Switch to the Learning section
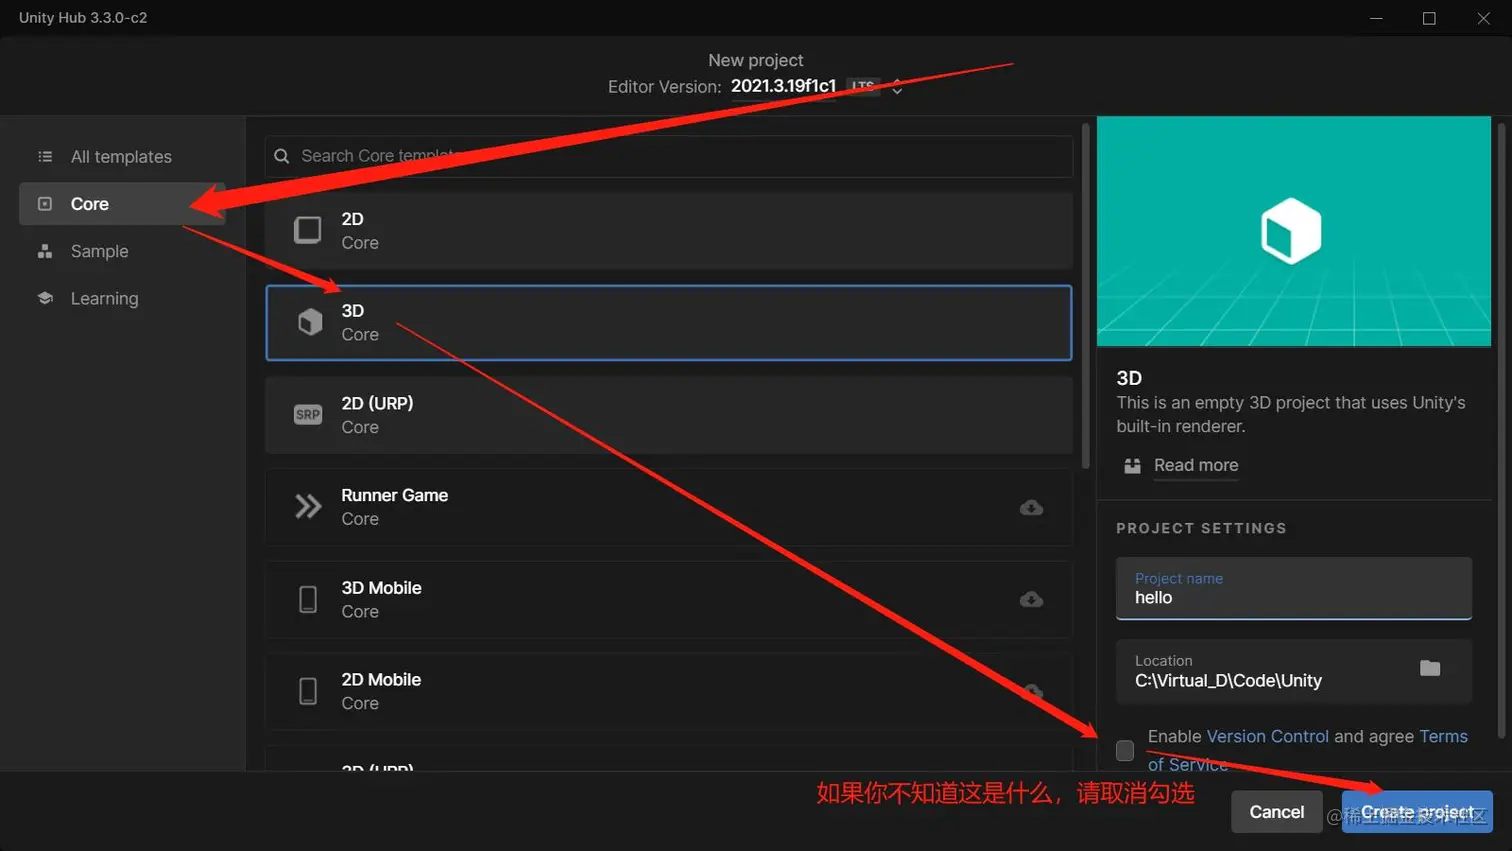The height and width of the screenshot is (851, 1512). point(104,298)
